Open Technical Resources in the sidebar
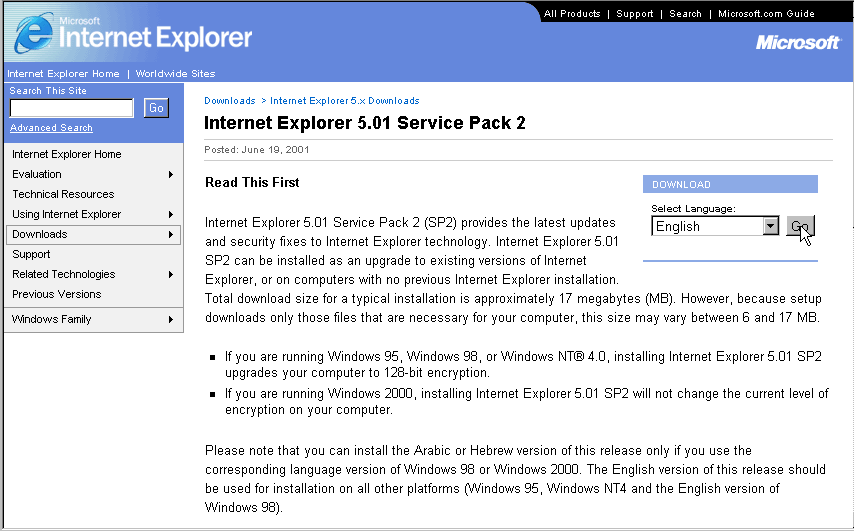The height and width of the screenshot is (531, 854). point(63,194)
